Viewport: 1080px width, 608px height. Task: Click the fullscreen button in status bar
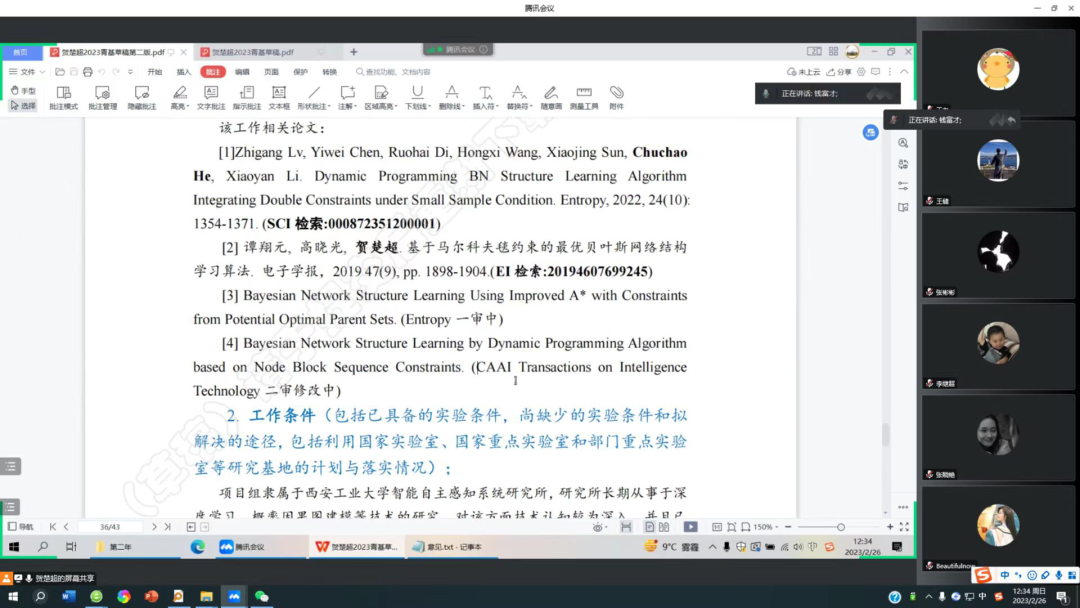[902, 526]
